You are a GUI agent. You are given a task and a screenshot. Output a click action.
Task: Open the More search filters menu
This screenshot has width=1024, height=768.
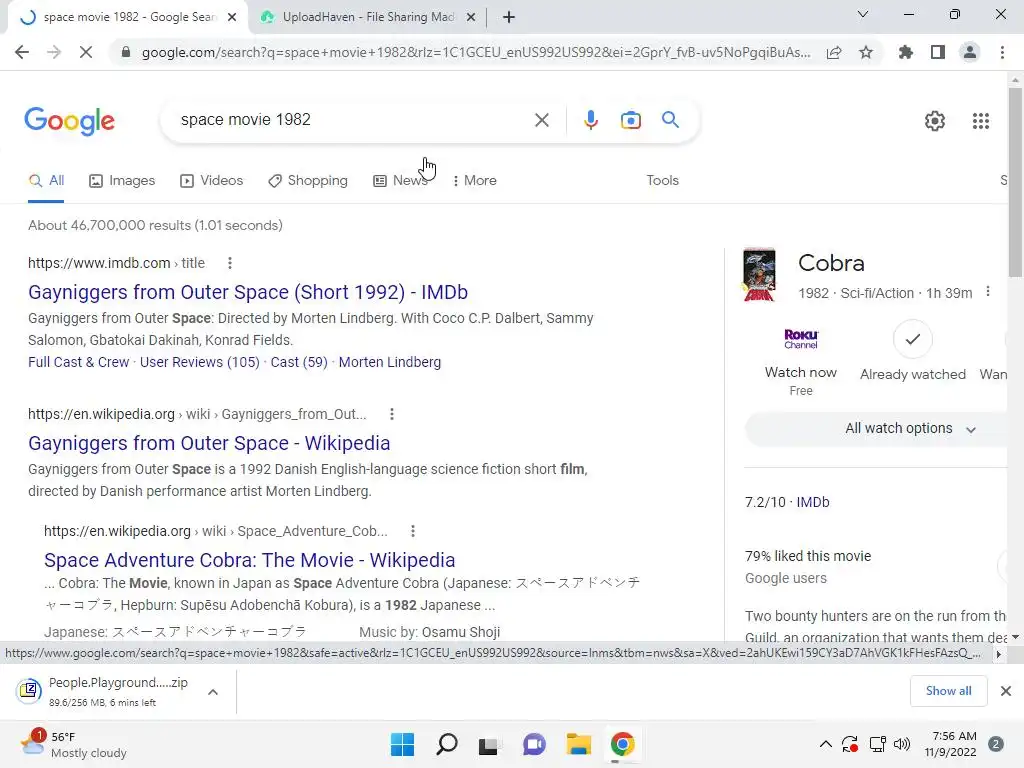(474, 181)
